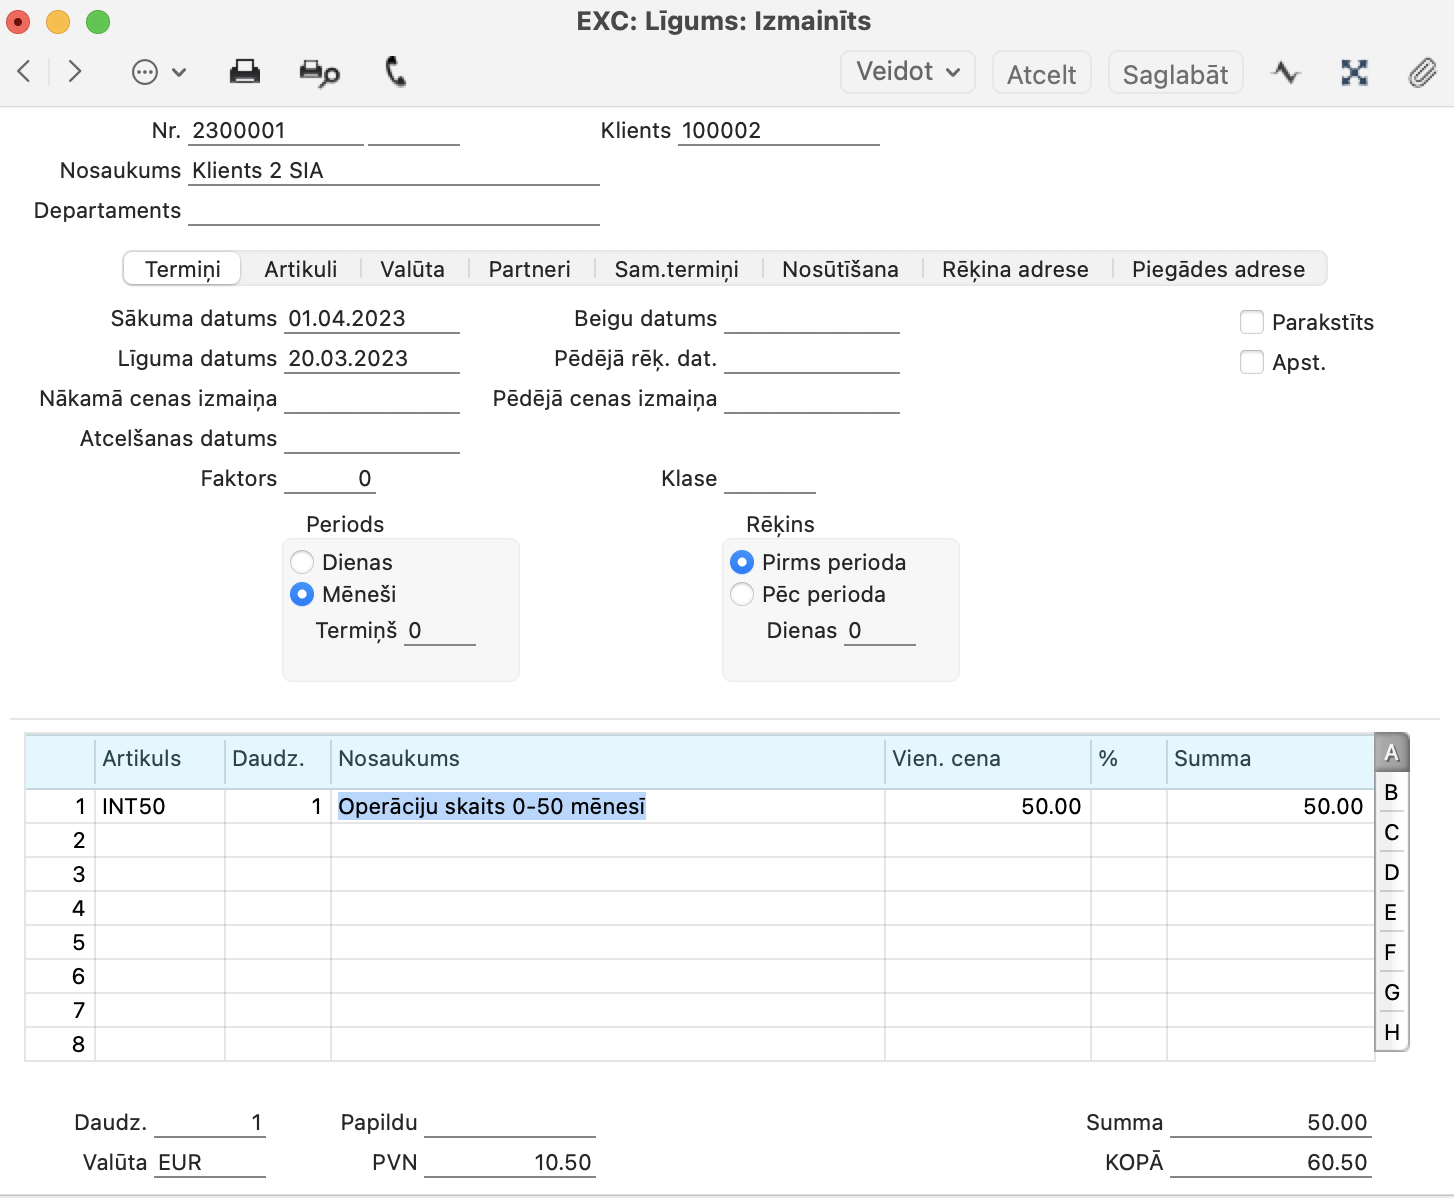
Task: Expand the Veidot dropdown menu
Action: (x=908, y=72)
